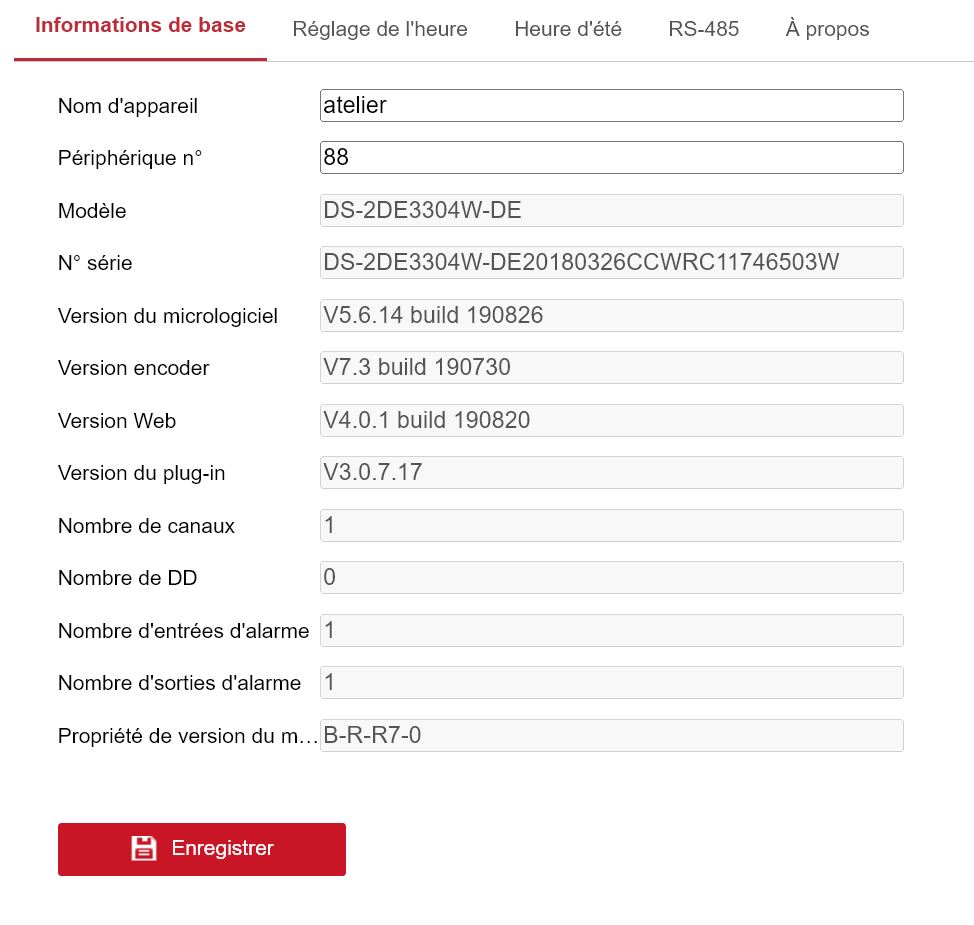Select the N° série field value
This screenshot has width=974, height=925.
point(611,263)
